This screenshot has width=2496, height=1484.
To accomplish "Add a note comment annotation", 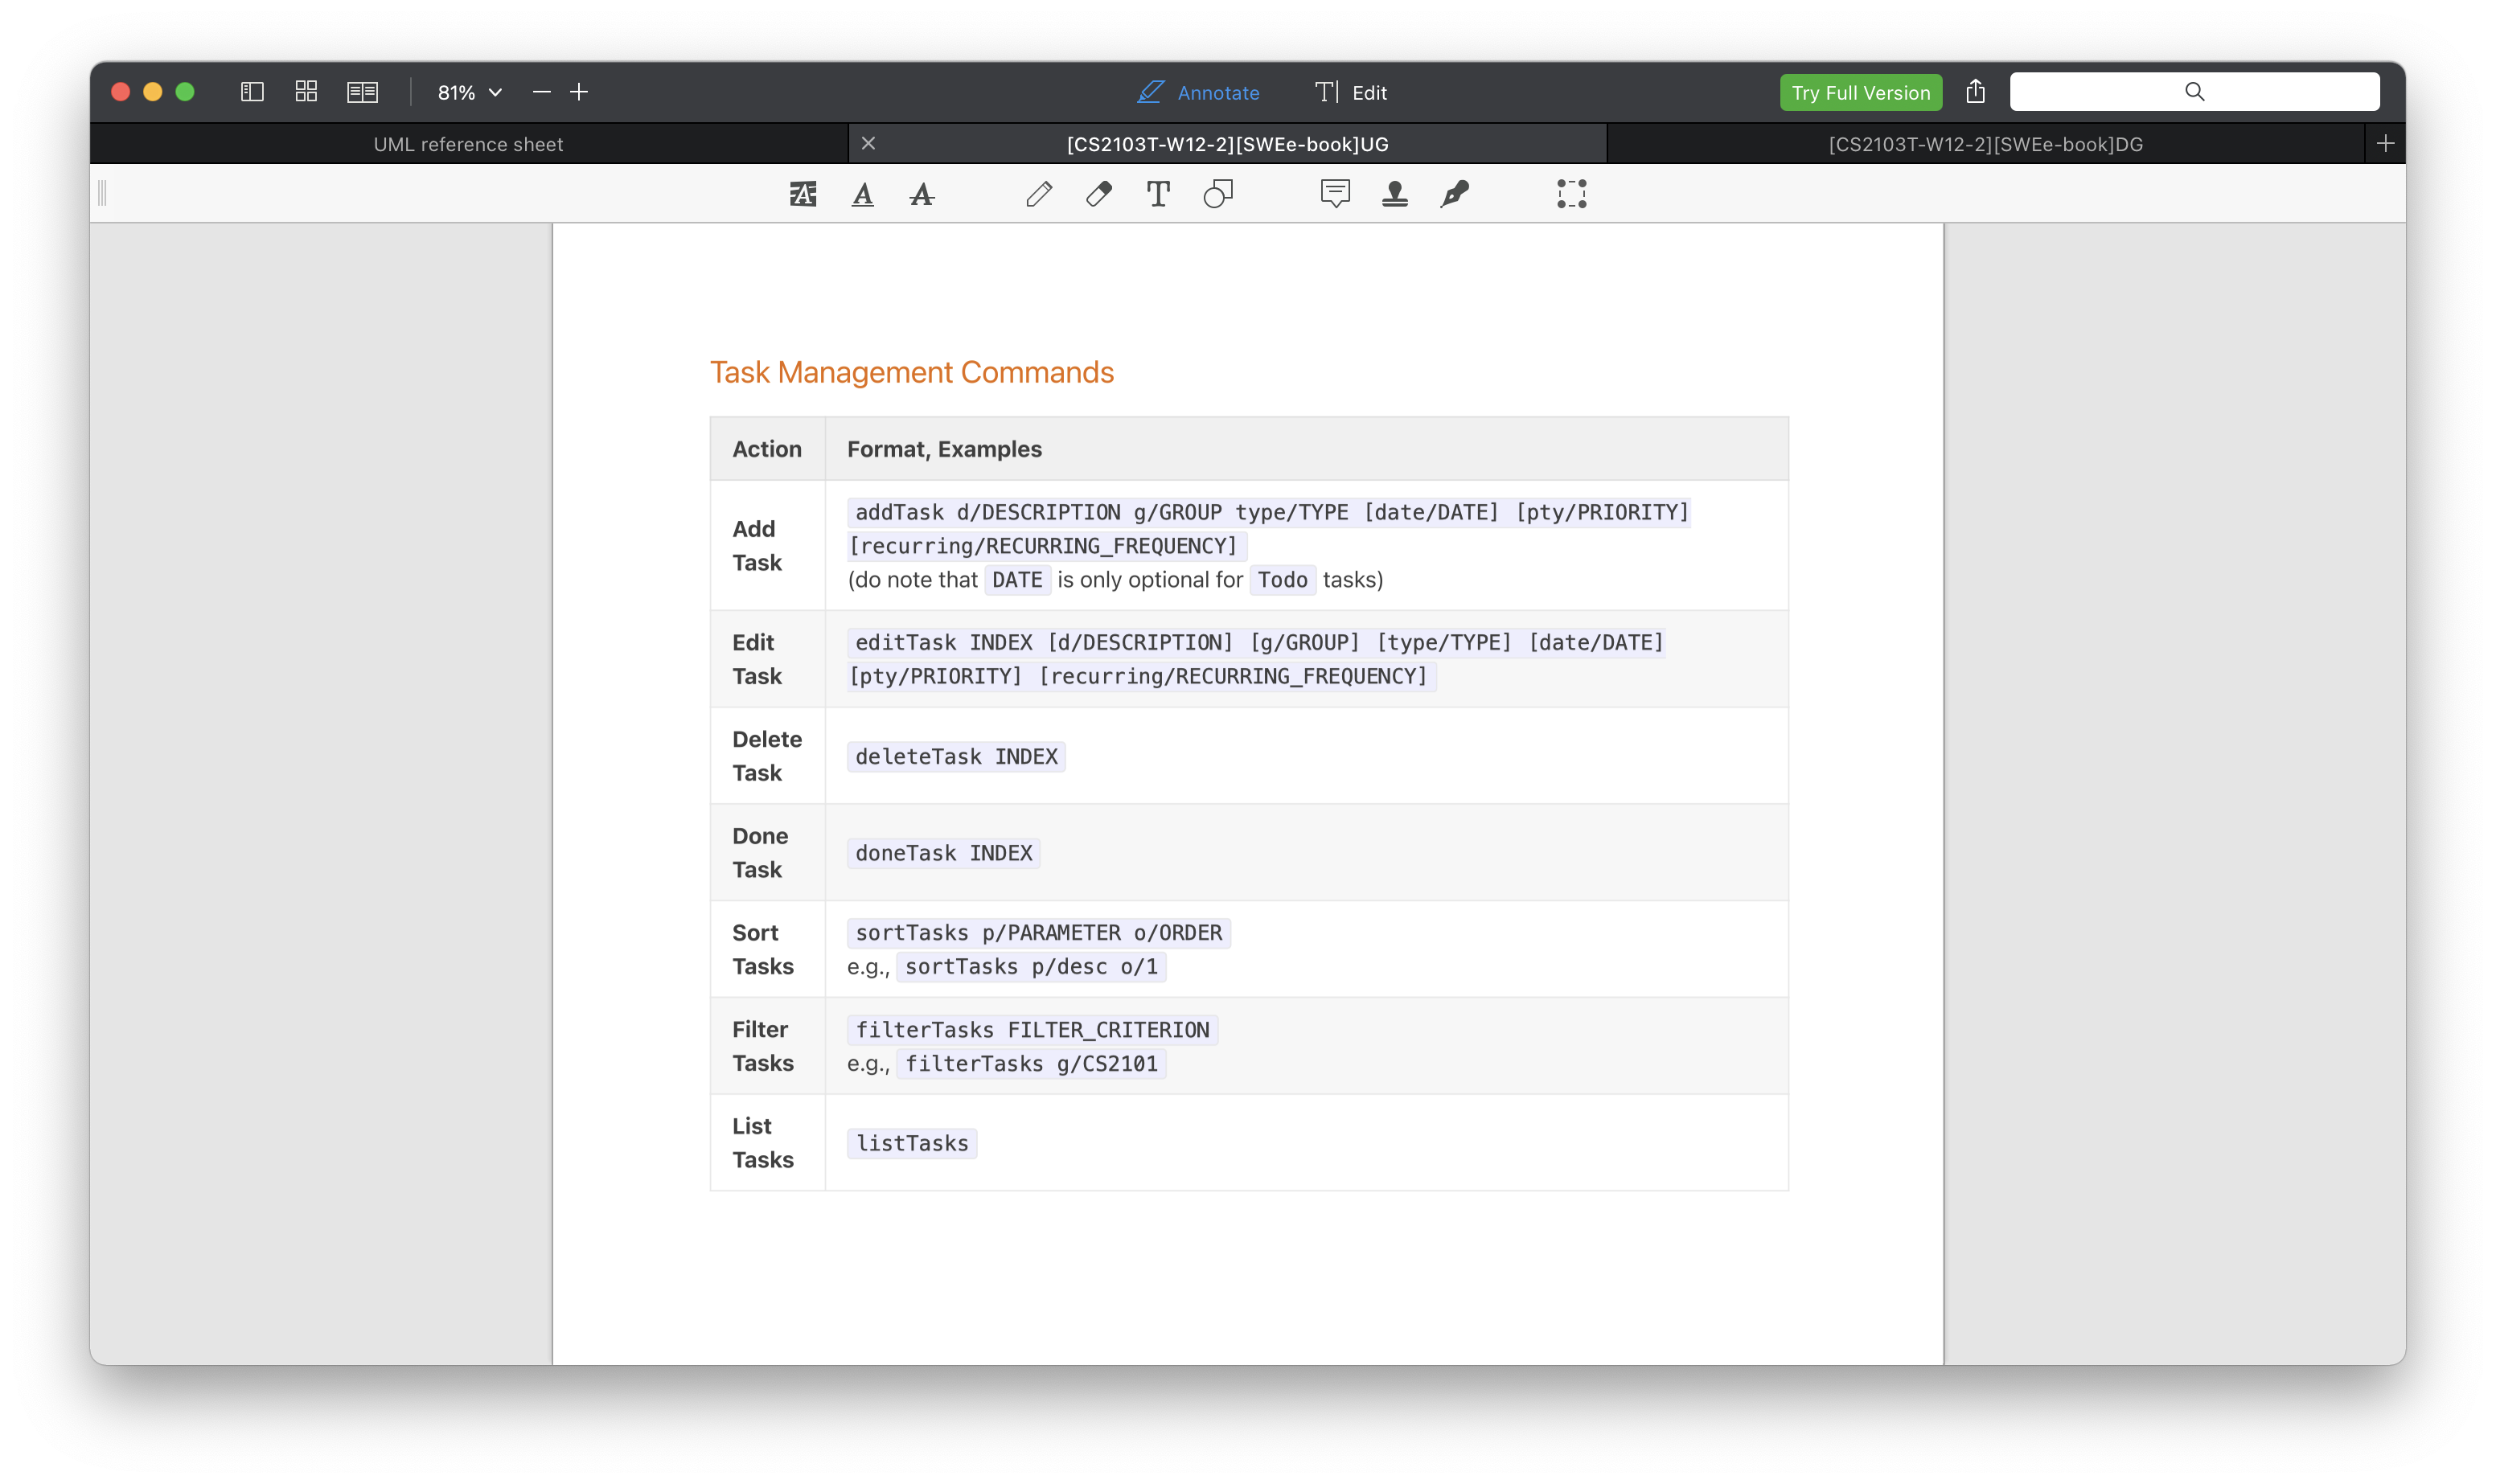I will tap(1335, 194).
